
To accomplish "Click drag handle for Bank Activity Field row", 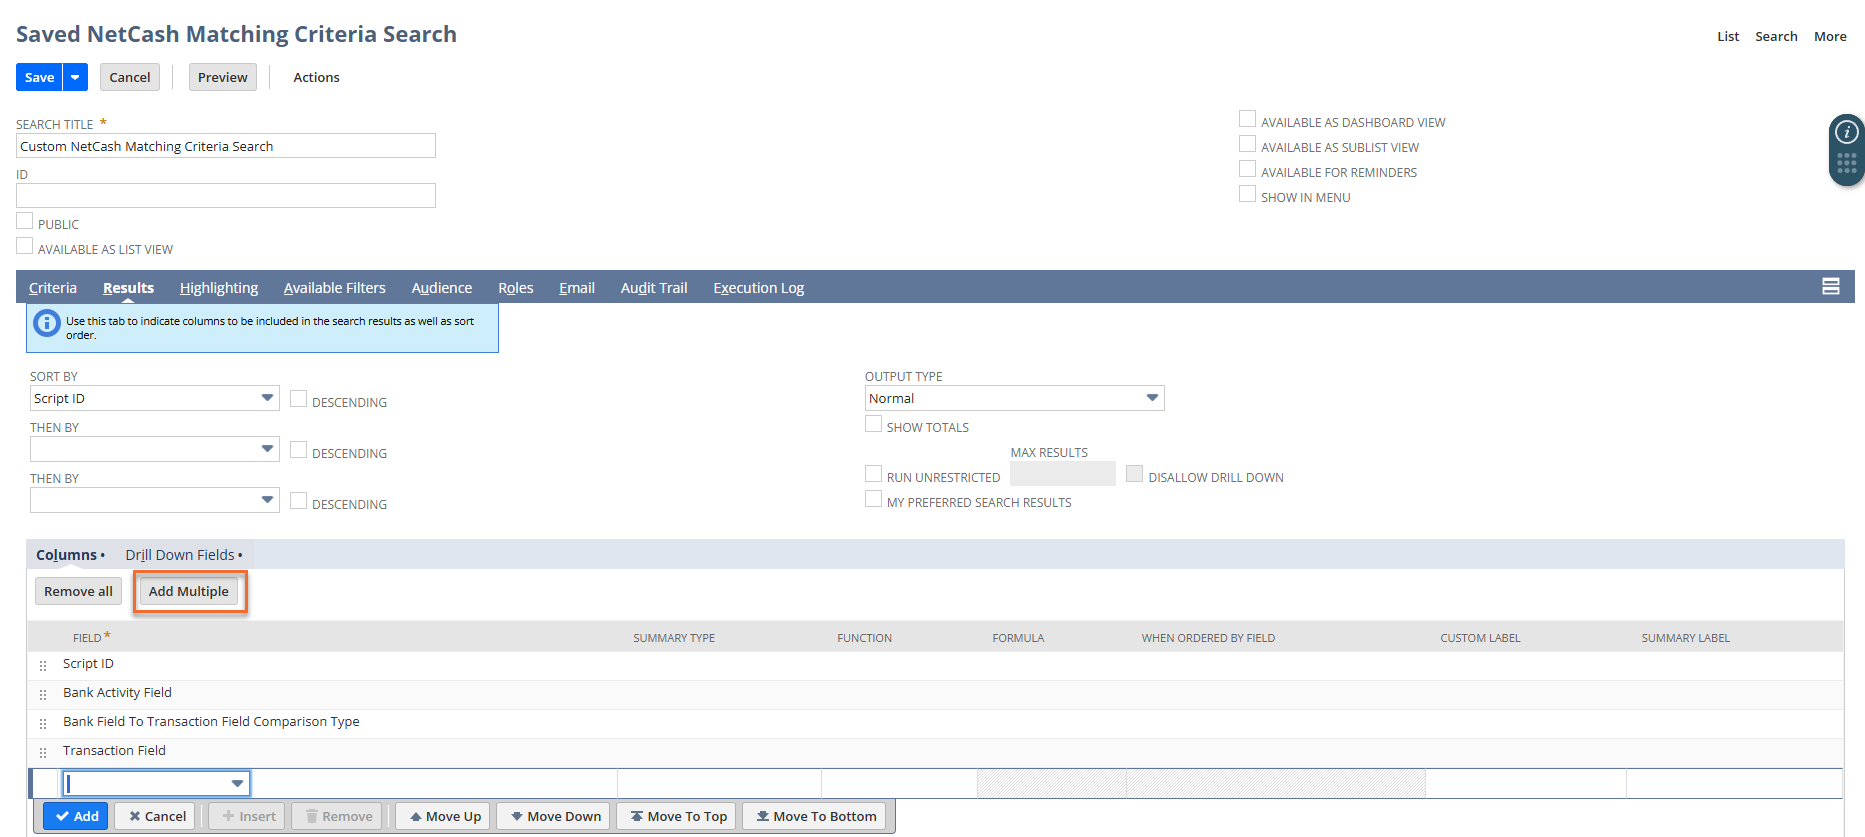I will [43, 694].
